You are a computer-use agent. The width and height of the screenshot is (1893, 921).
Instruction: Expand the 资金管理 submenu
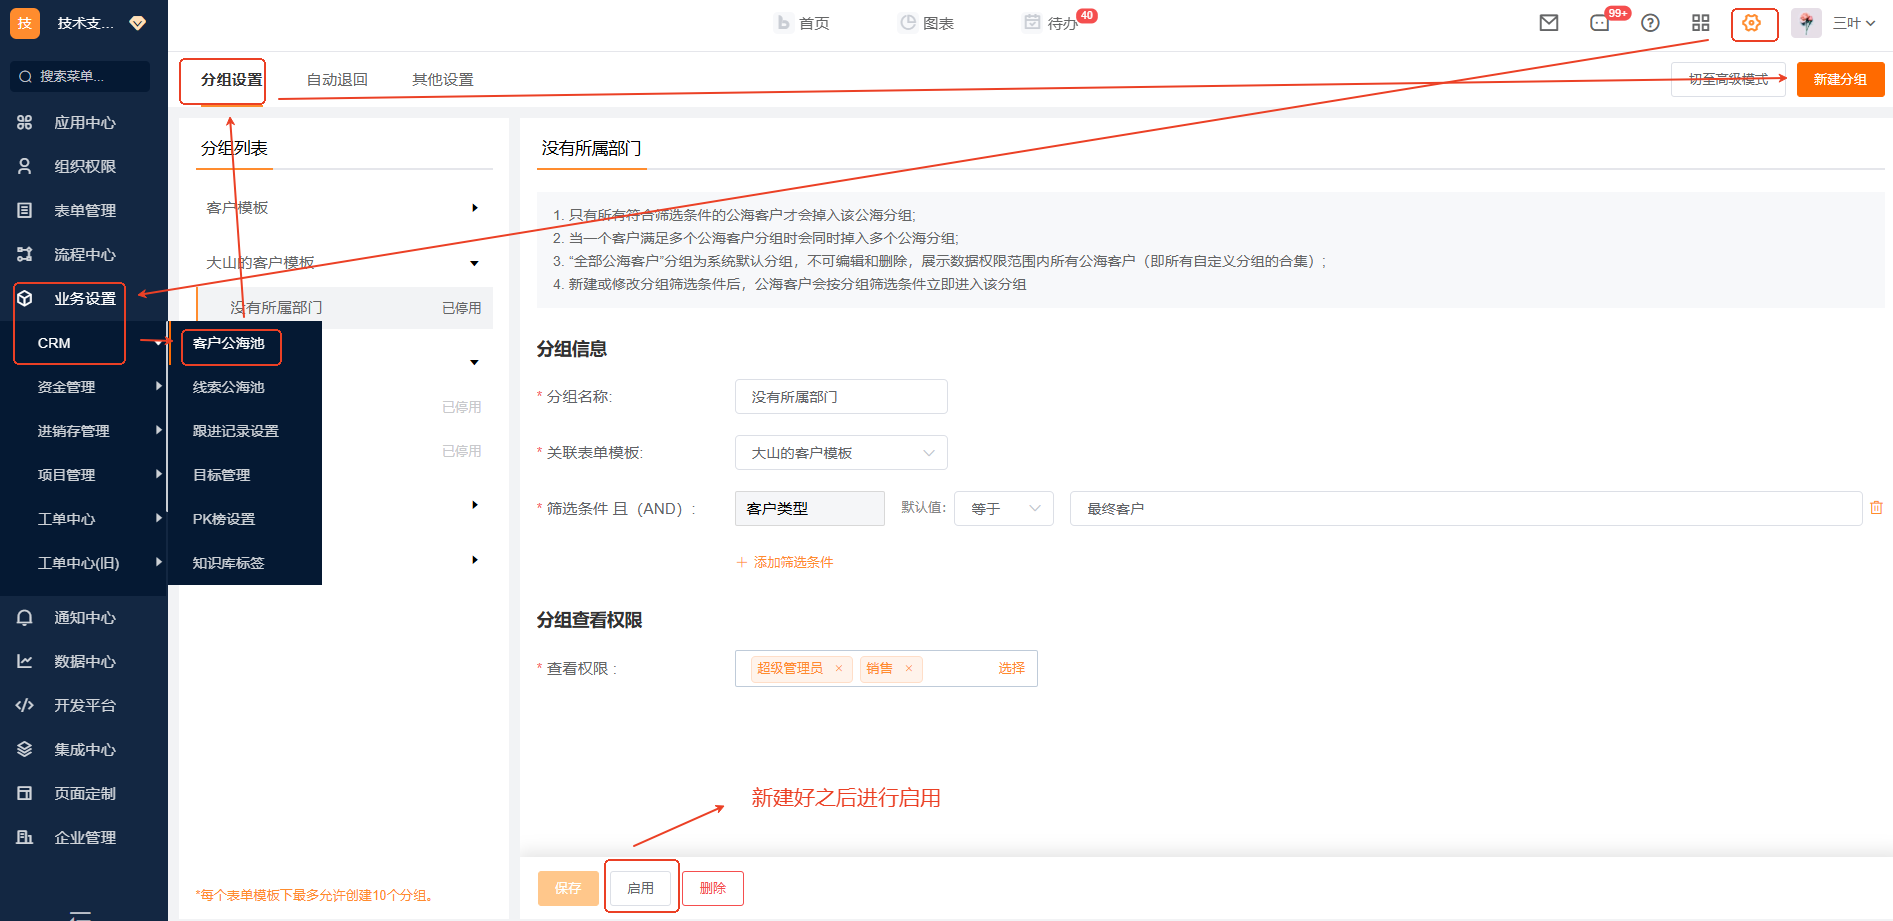coord(159,386)
